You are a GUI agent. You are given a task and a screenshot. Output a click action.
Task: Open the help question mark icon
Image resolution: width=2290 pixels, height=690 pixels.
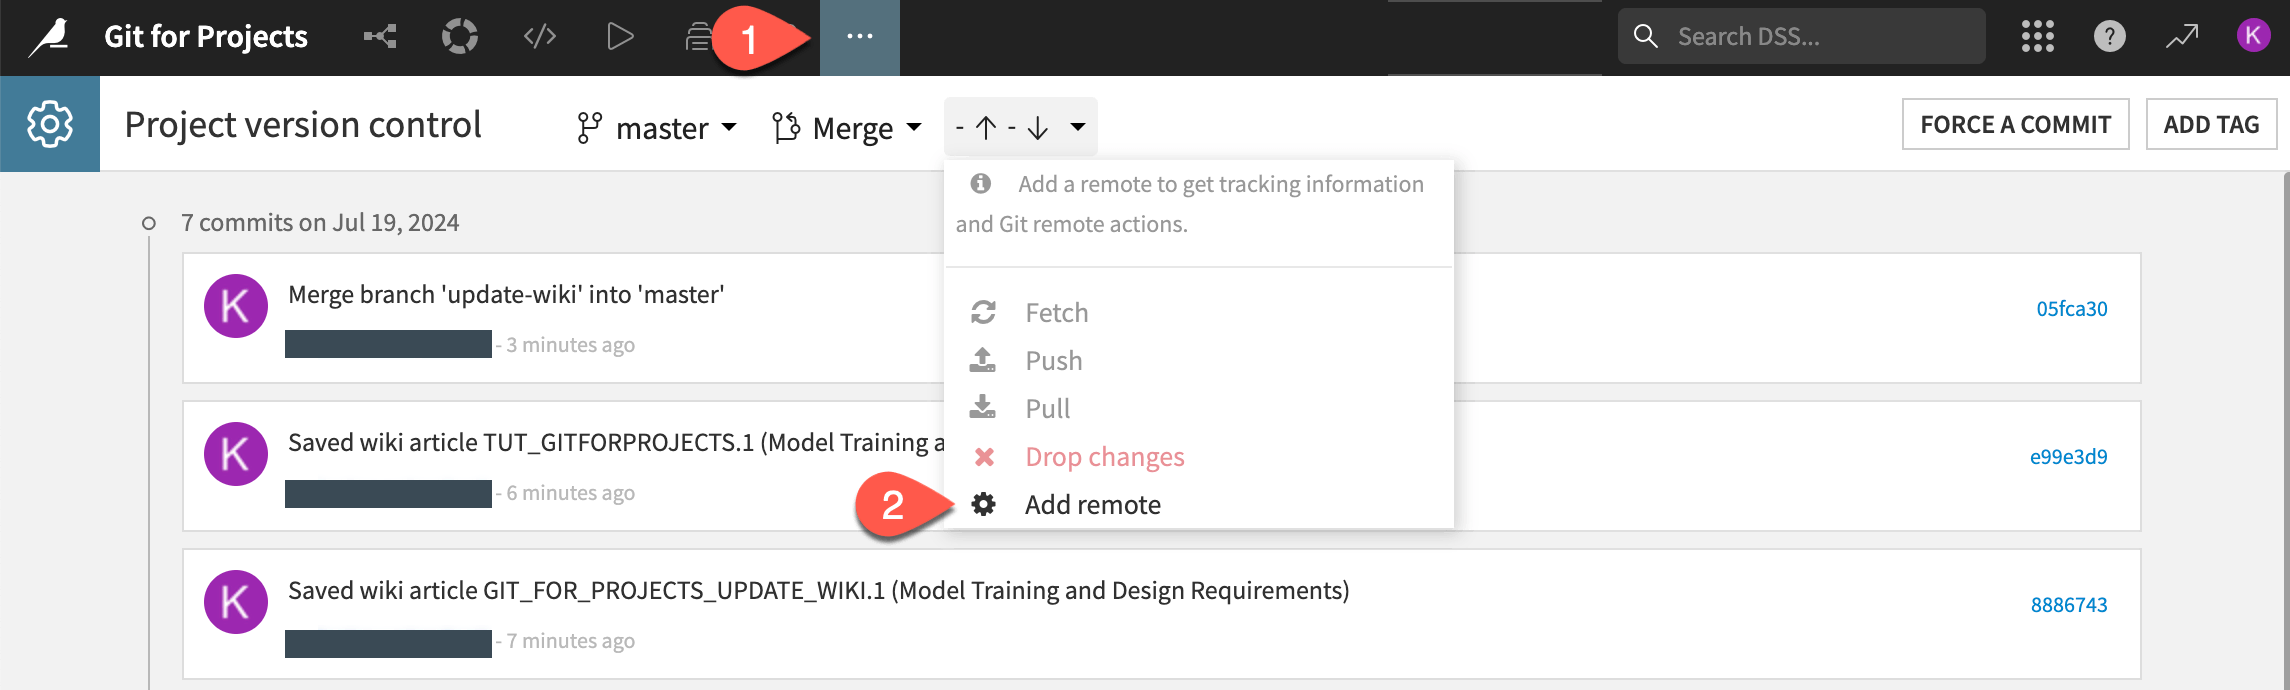2110,37
